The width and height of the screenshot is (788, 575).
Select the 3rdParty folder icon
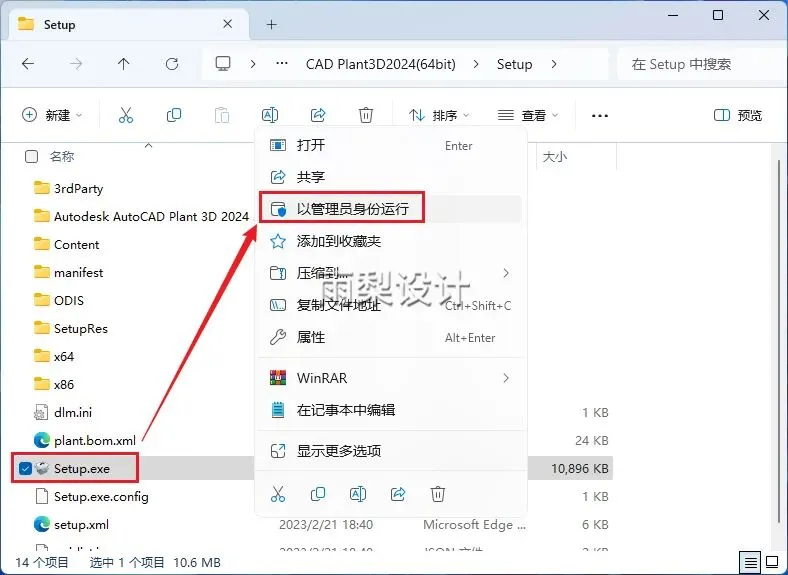[41, 188]
